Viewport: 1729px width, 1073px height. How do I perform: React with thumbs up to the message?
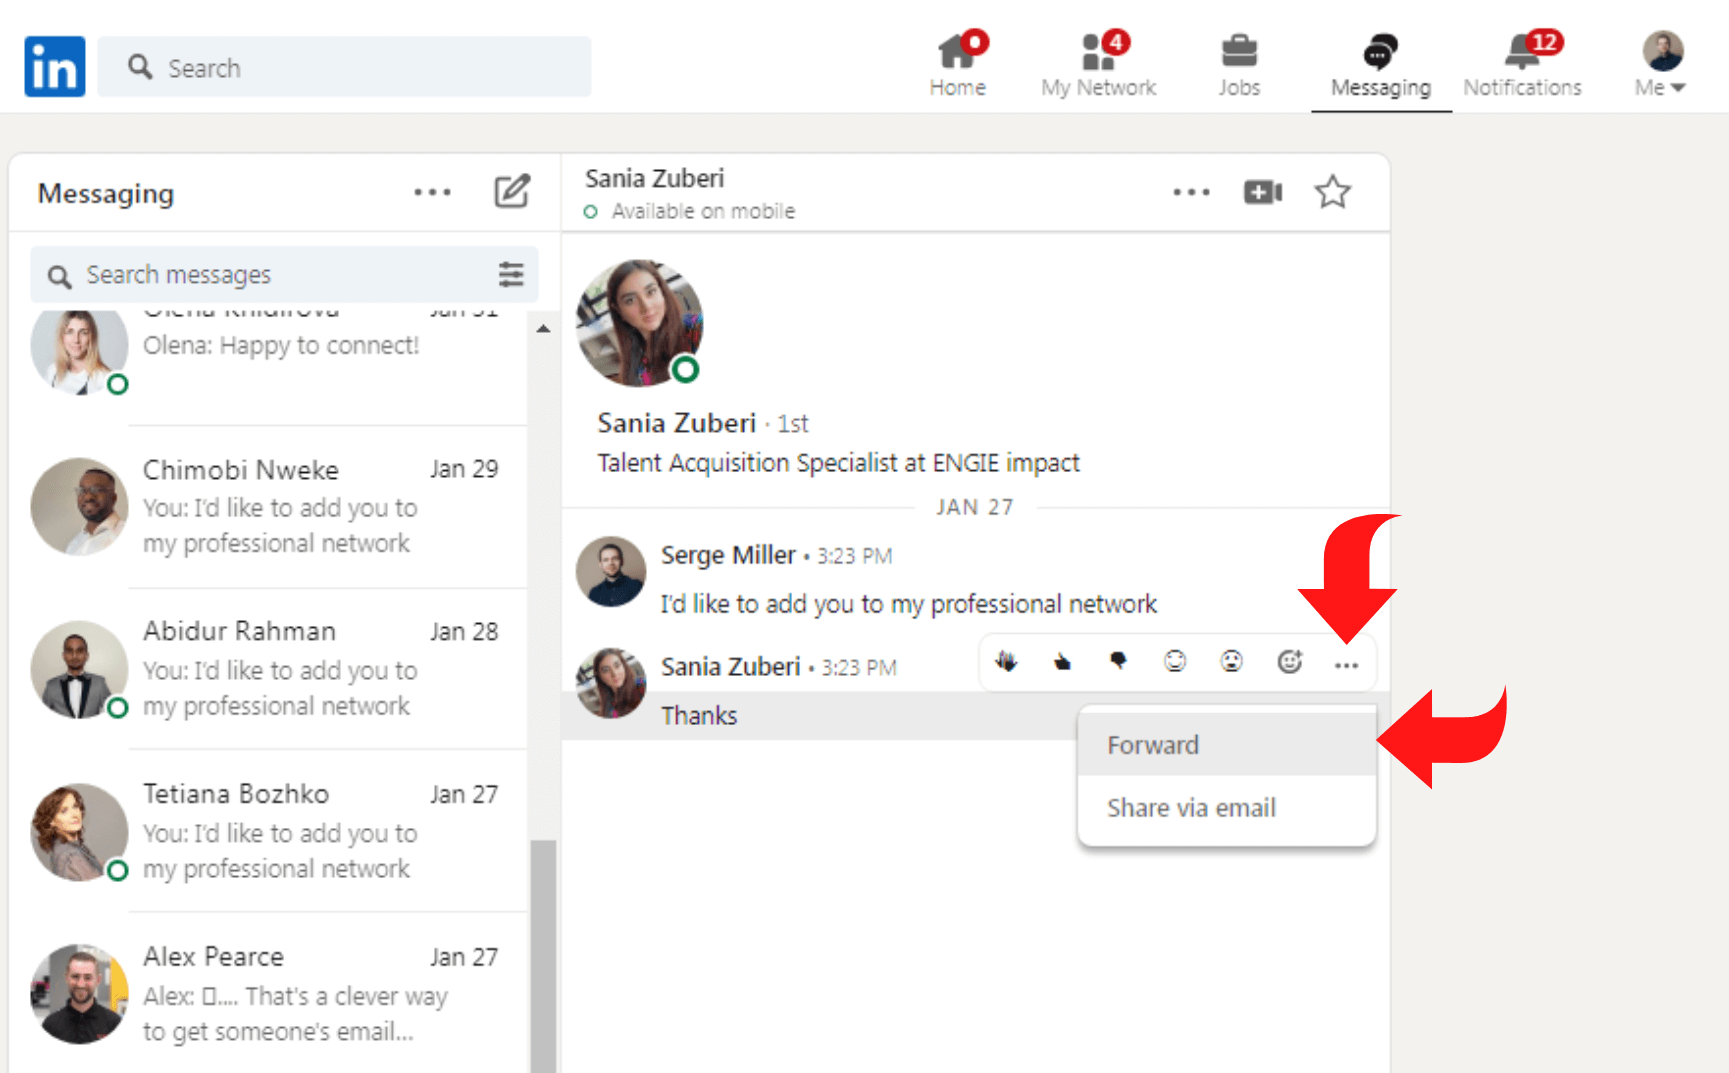pyautogui.click(x=1062, y=661)
